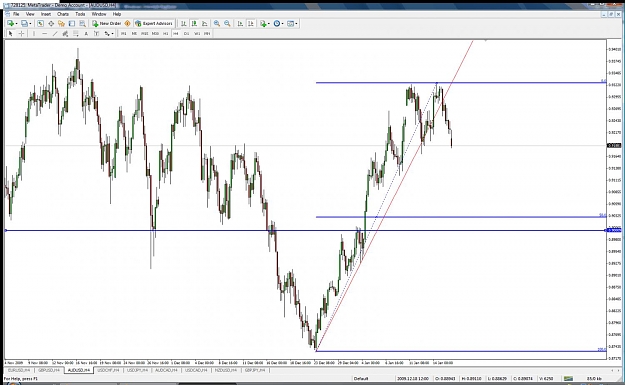Viewport: 625px width, 385px height.
Task: Switch to the GBPUSD,H4 chart tab
Action: (x=49, y=370)
